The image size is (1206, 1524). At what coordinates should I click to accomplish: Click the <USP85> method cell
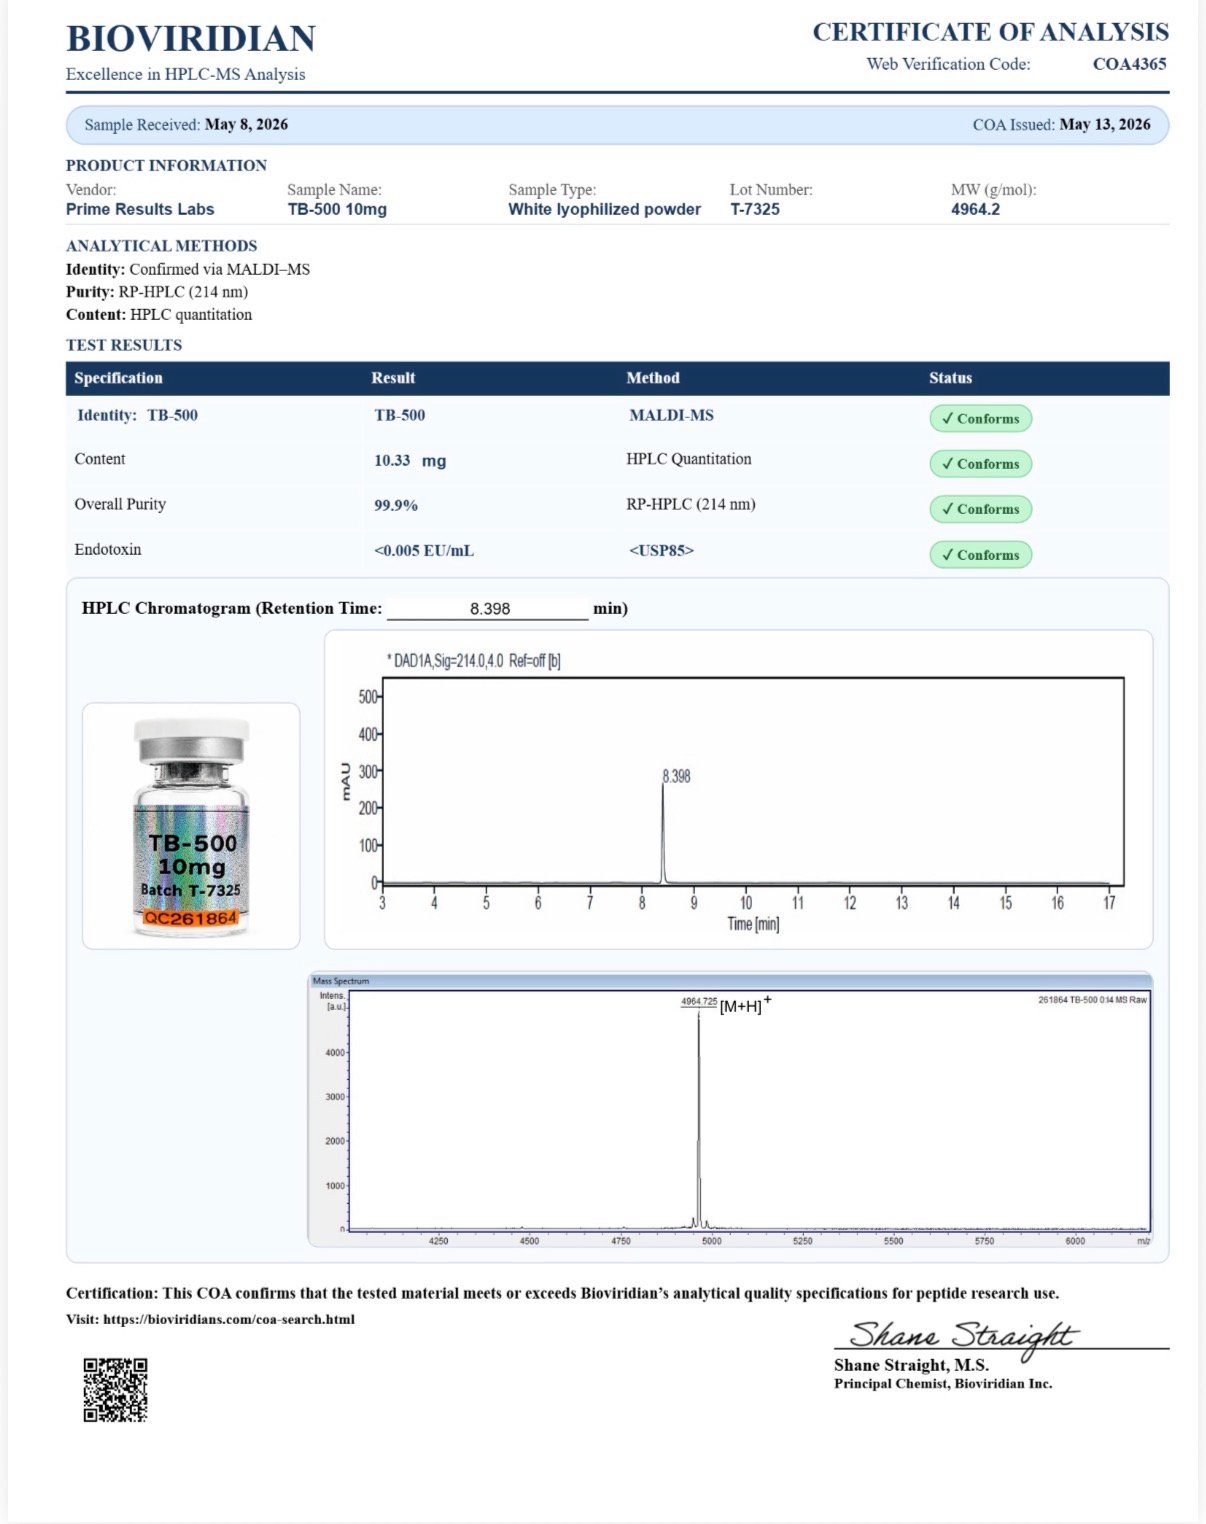click(x=661, y=550)
